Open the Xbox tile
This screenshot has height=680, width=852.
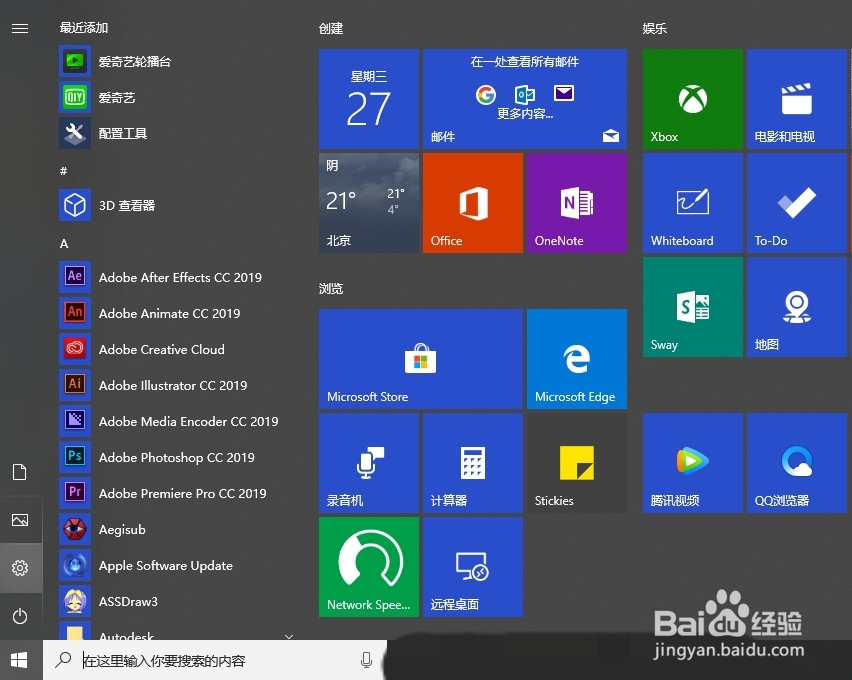692,99
